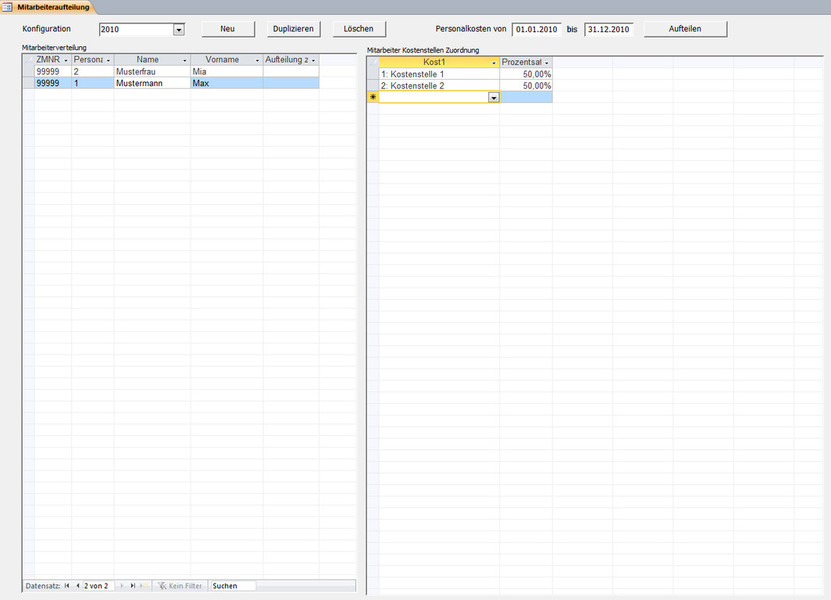Create new record via navigation bar icon
Viewport: 831px width, 600px height.
click(x=144, y=586)
